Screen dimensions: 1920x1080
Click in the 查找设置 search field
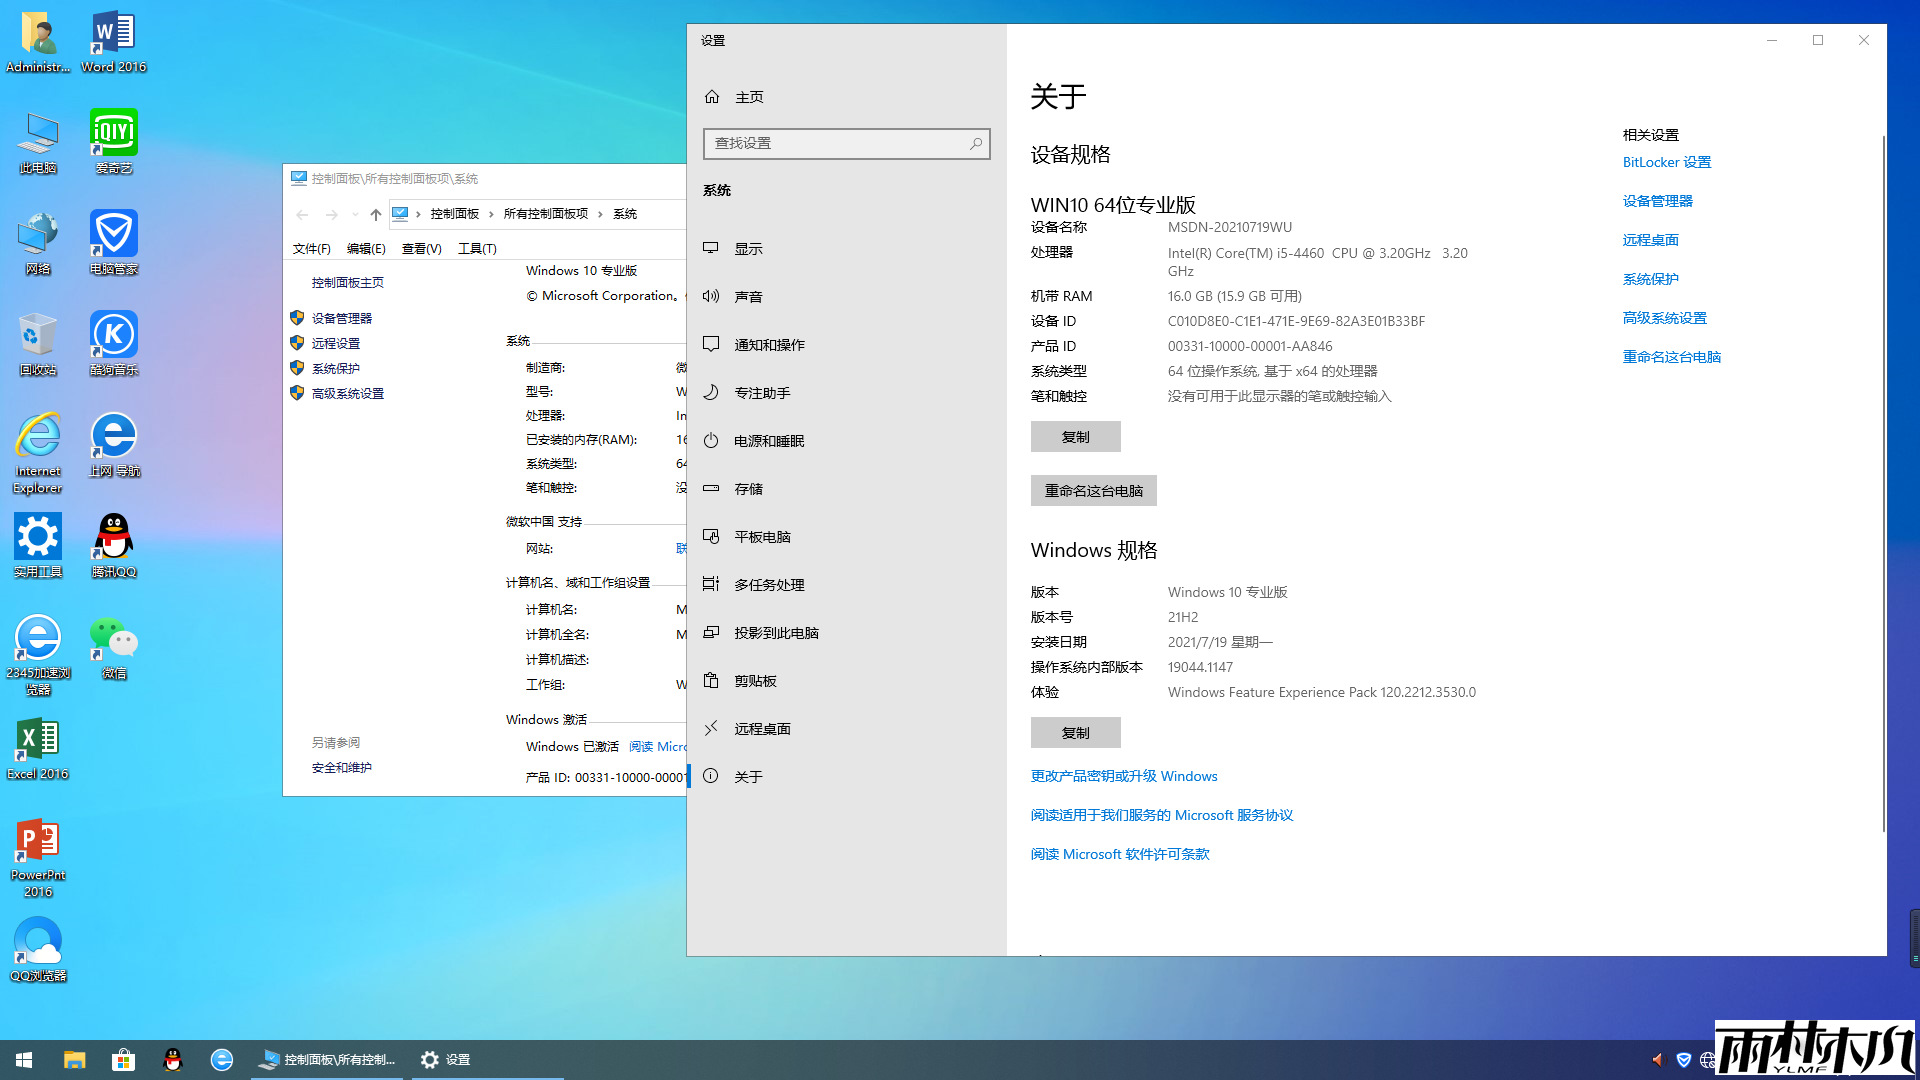coord(846,144)
